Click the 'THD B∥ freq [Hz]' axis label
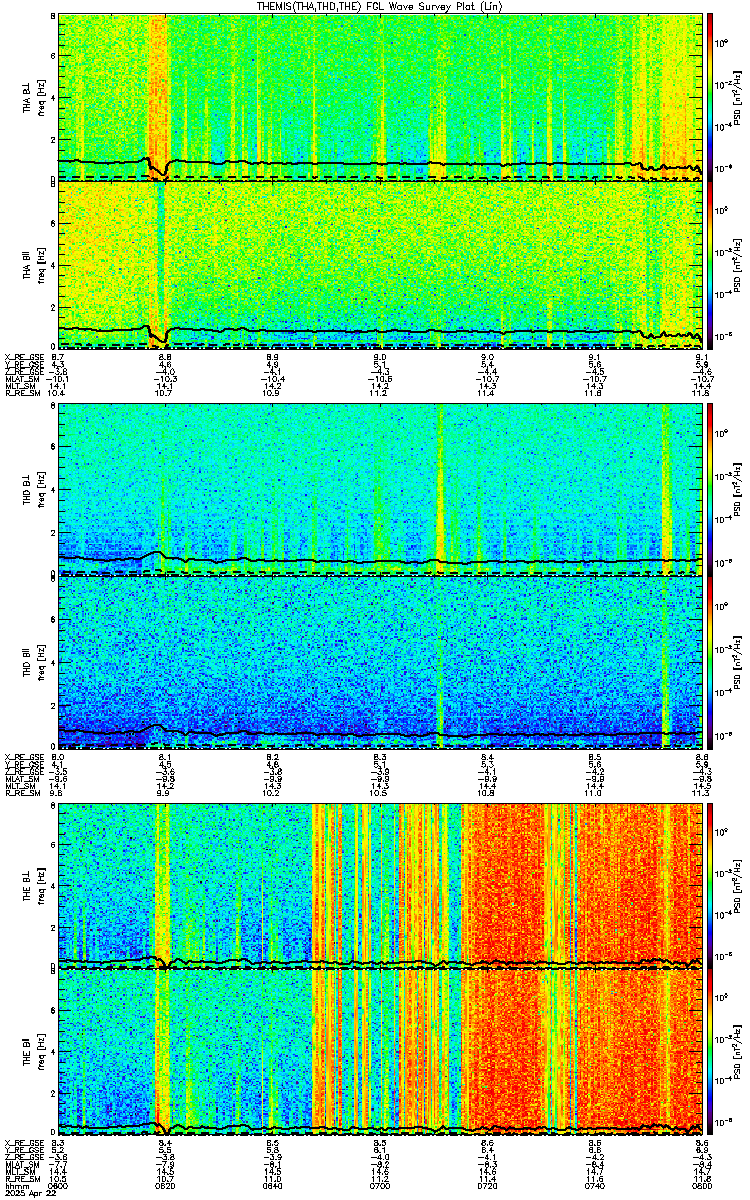The width and height of the screenshot is (750, 1200). click(33, 661)
